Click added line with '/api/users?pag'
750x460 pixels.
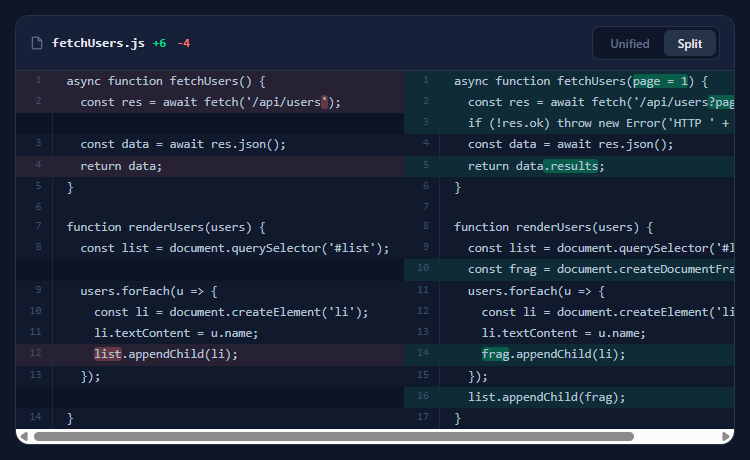(x=569, y=102)
